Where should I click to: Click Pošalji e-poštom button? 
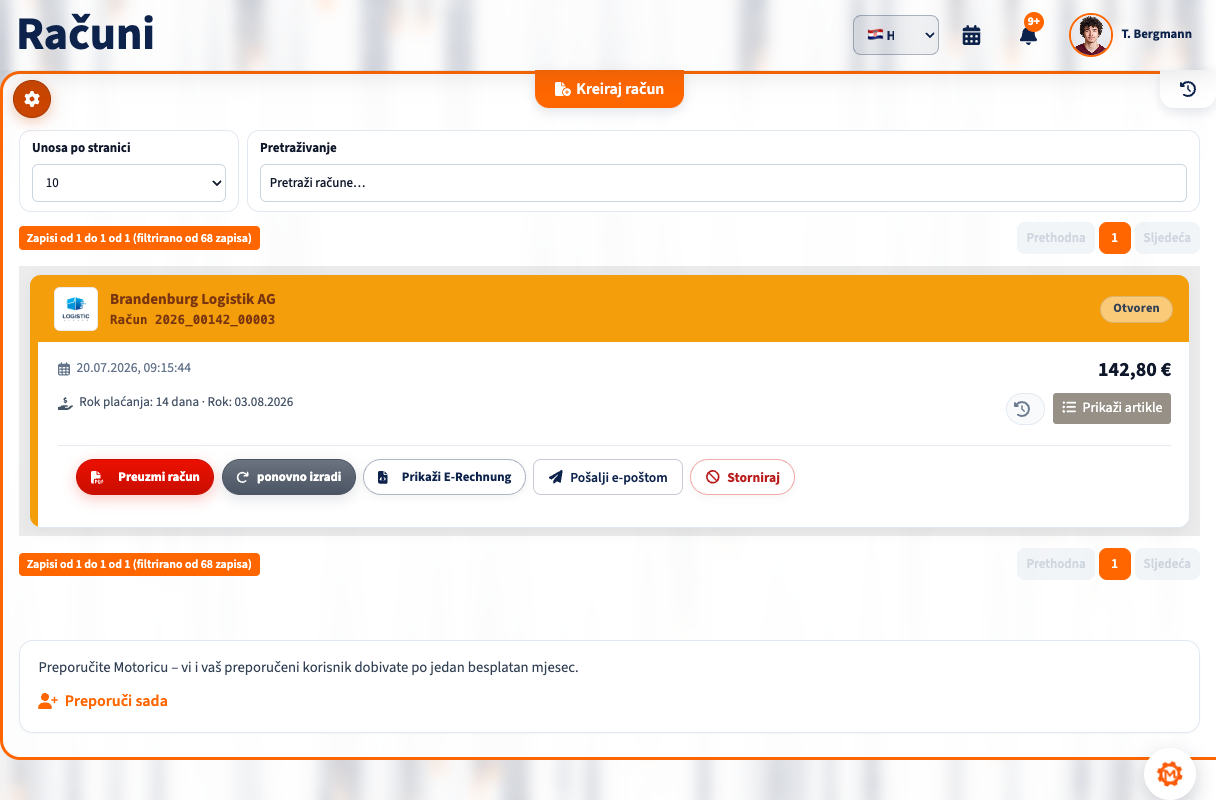608,477
